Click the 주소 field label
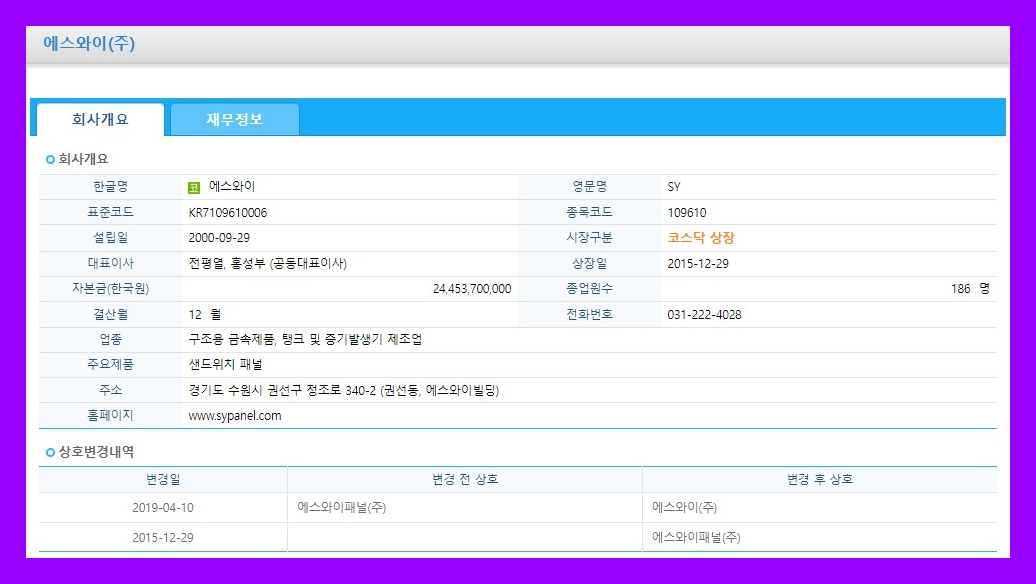Image resolution: width=1036 pixels, height=584 pixels. coord(110,390)
